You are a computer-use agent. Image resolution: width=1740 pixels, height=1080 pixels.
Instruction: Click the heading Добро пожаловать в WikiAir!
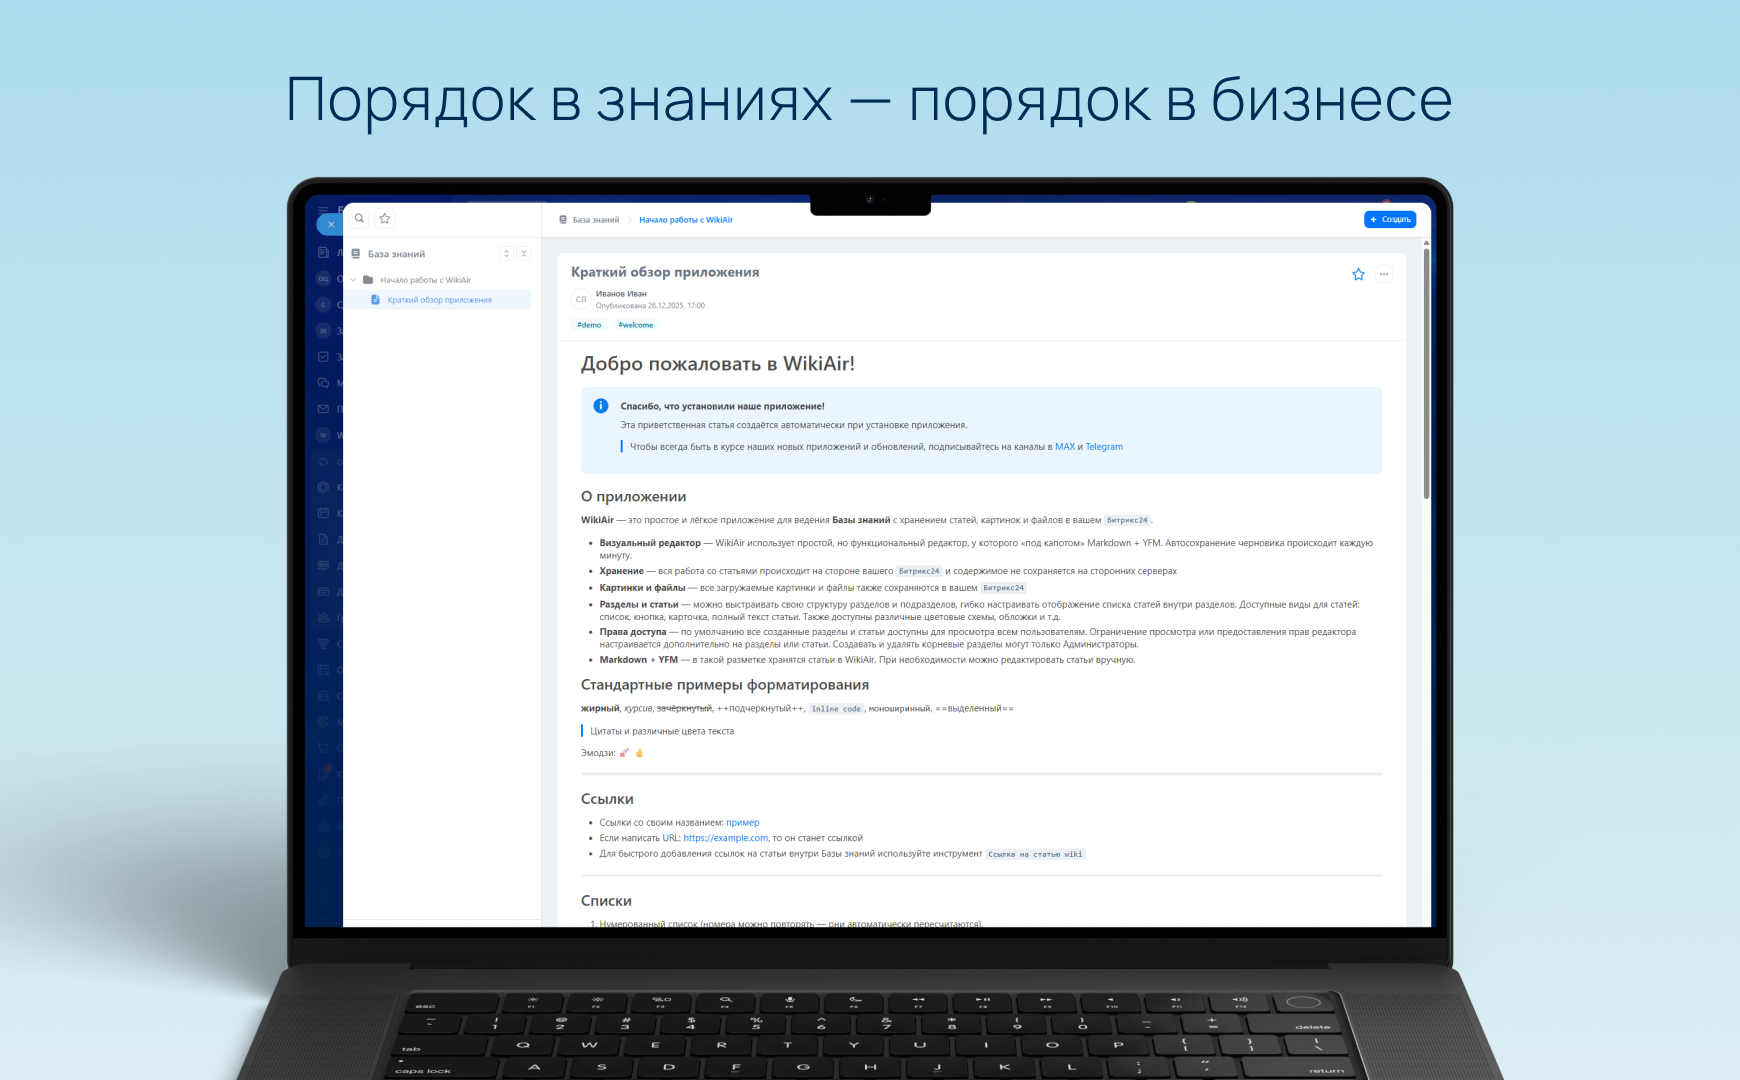718,364
